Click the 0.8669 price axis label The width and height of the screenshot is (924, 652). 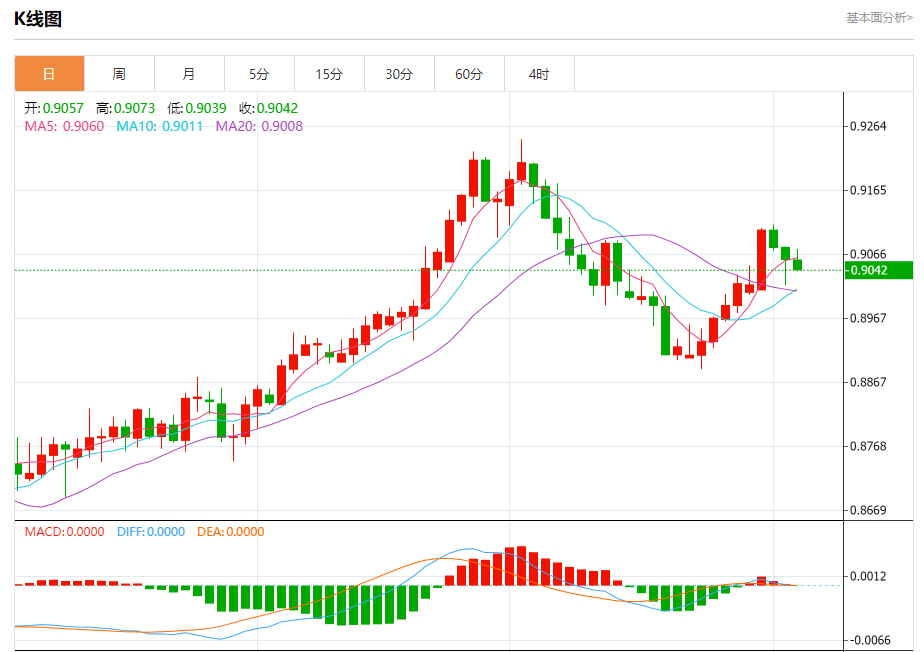[868, 510]
